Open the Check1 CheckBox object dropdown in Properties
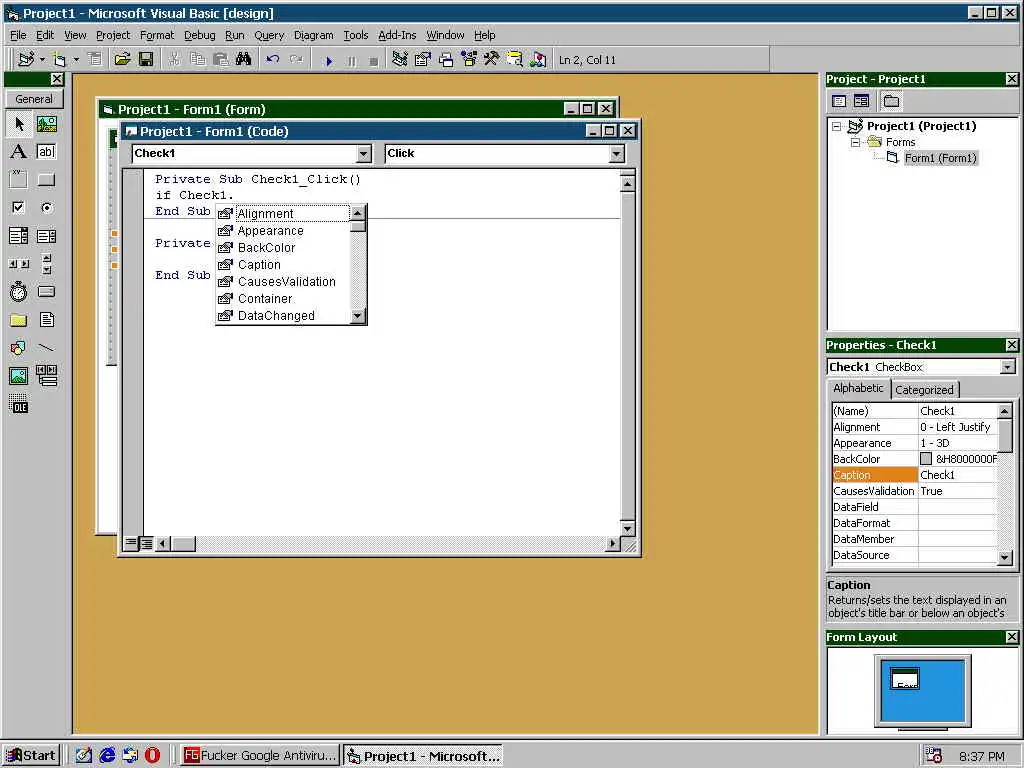 (x=1008, y=367)
